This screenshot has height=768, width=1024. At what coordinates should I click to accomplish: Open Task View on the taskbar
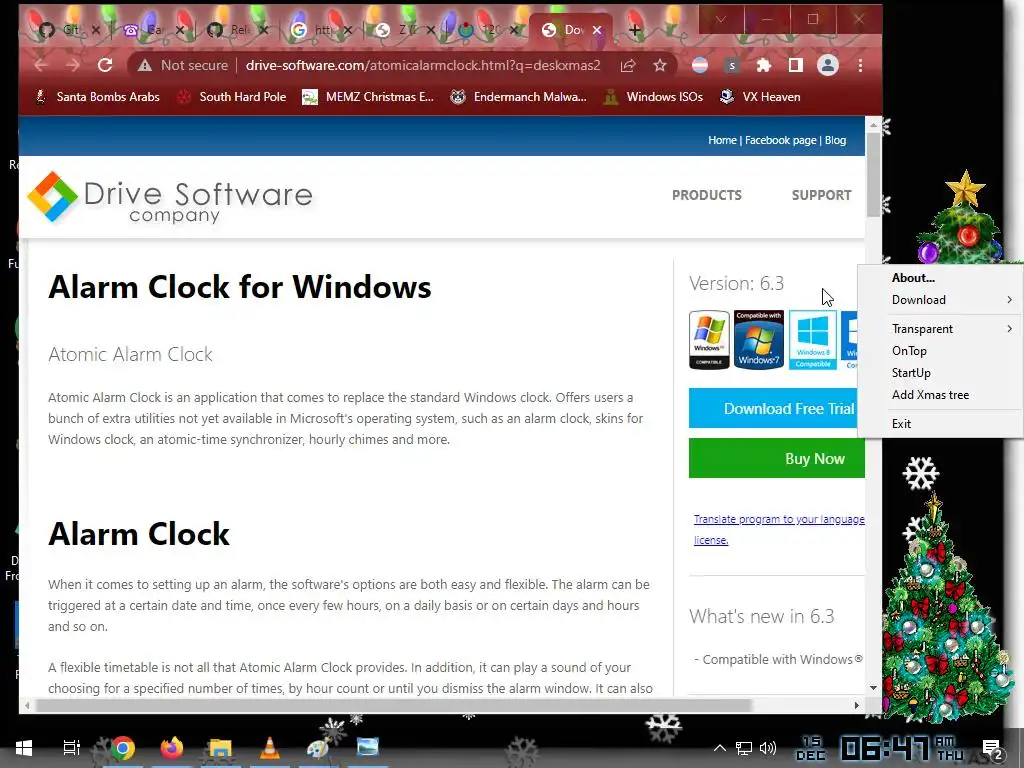pos(71,748)
